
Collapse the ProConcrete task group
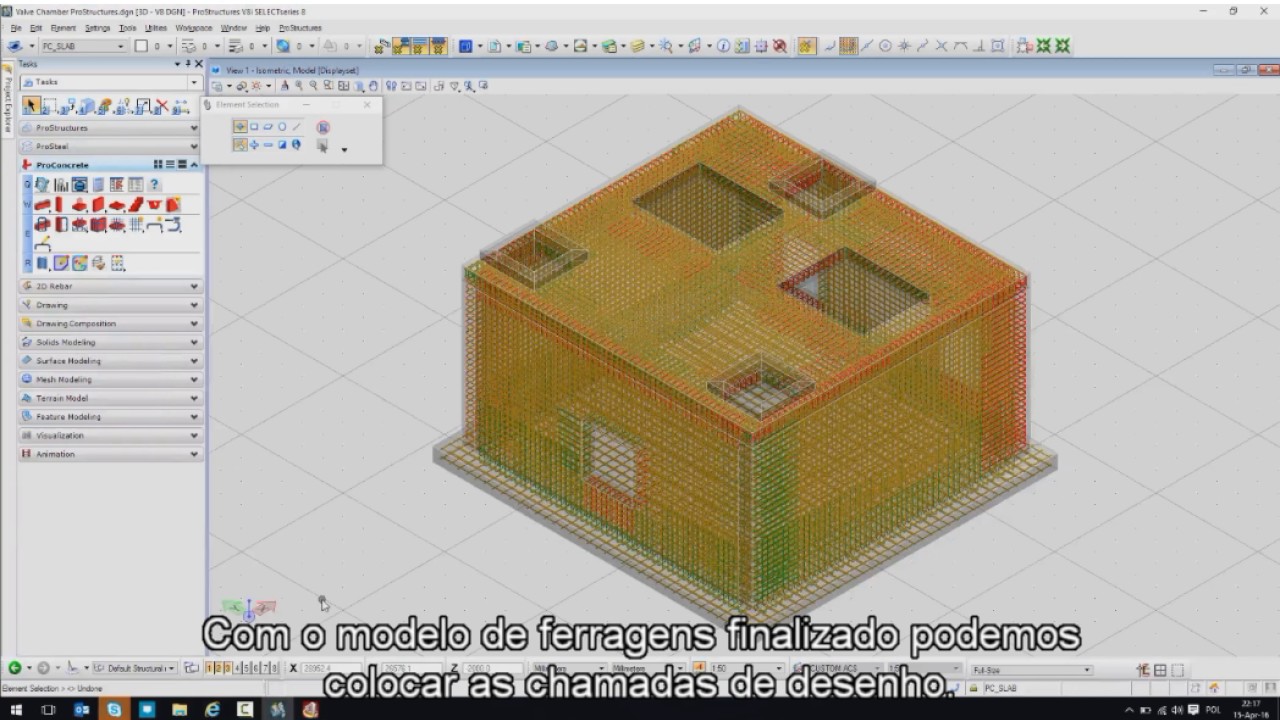coord(194,164)
